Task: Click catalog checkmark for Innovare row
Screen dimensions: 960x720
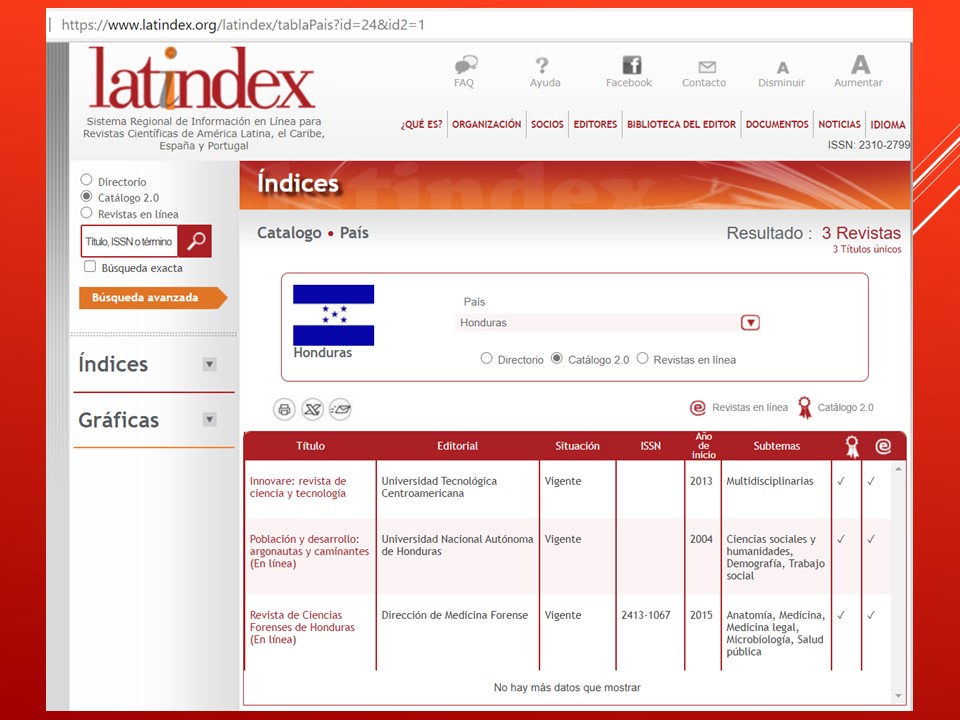Action: tap(841, 481)
